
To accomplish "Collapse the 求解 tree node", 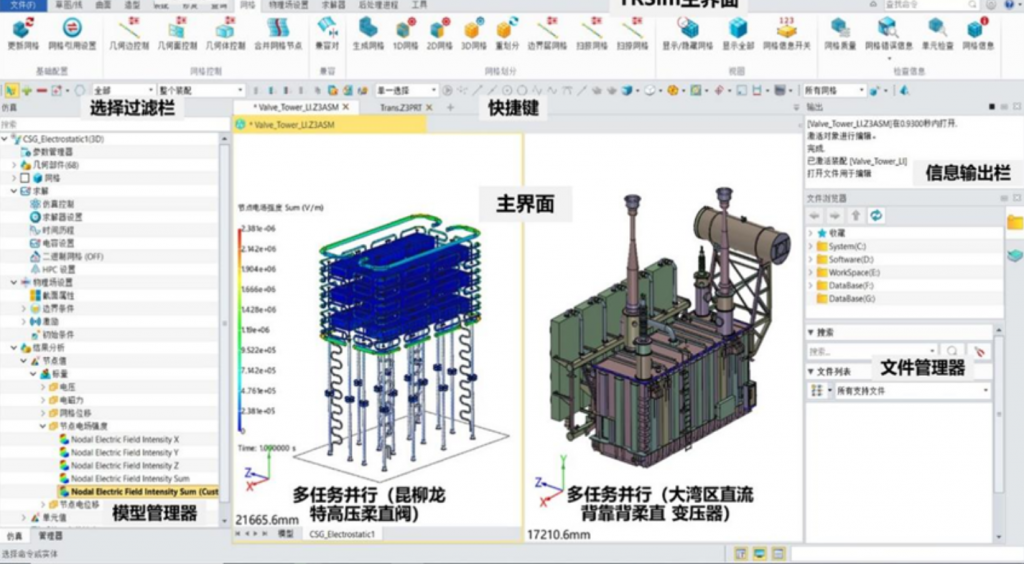I will pos(14,191).
